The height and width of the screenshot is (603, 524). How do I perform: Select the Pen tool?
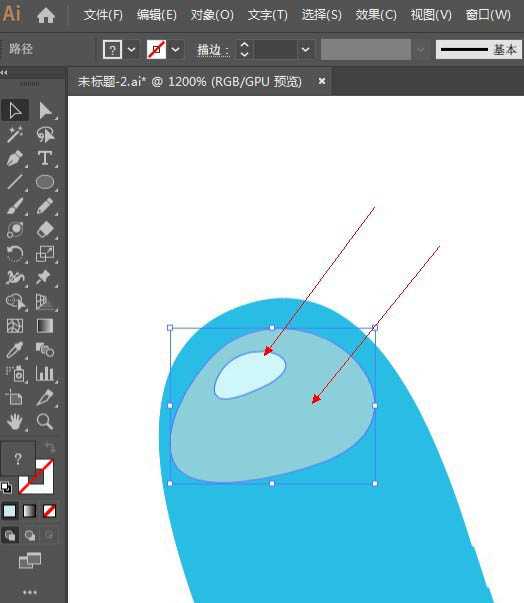[x=15, y=158]
